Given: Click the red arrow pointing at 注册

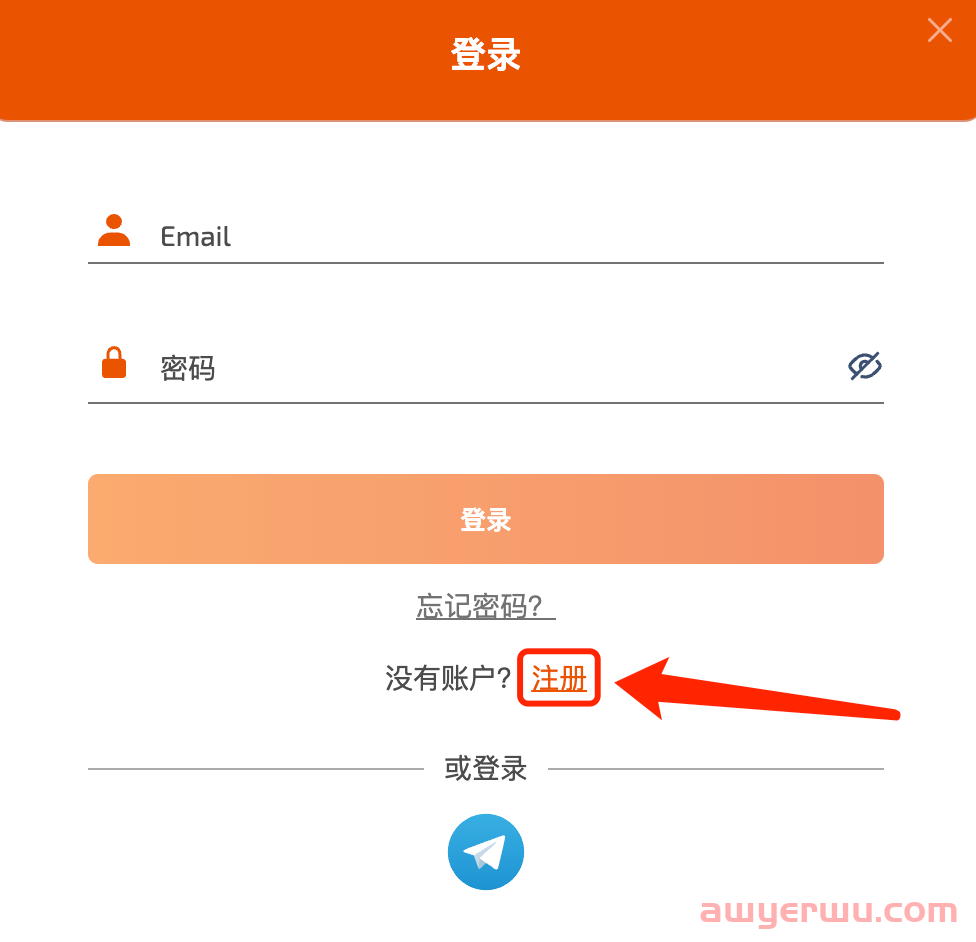Looking at the screenshot, I should click(756, 691).
